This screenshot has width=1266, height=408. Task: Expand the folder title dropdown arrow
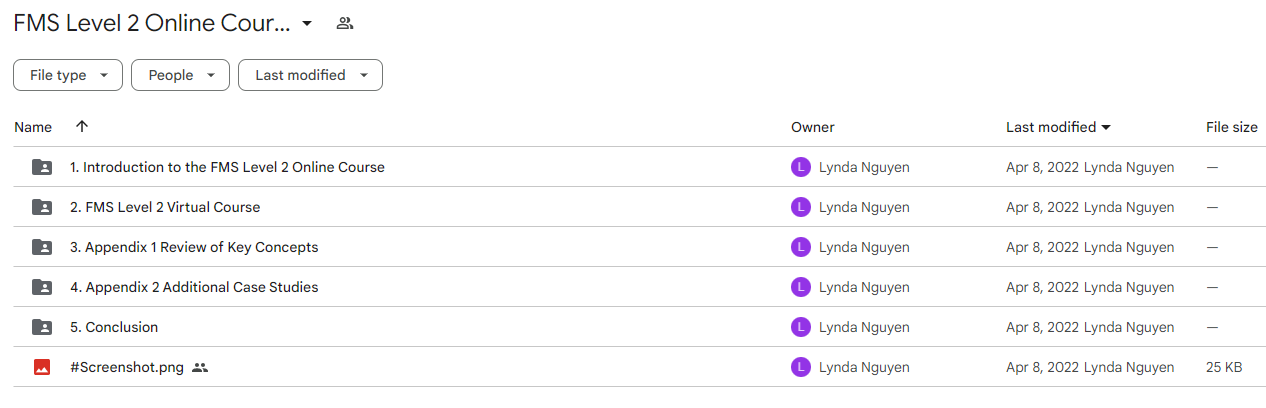307,23
